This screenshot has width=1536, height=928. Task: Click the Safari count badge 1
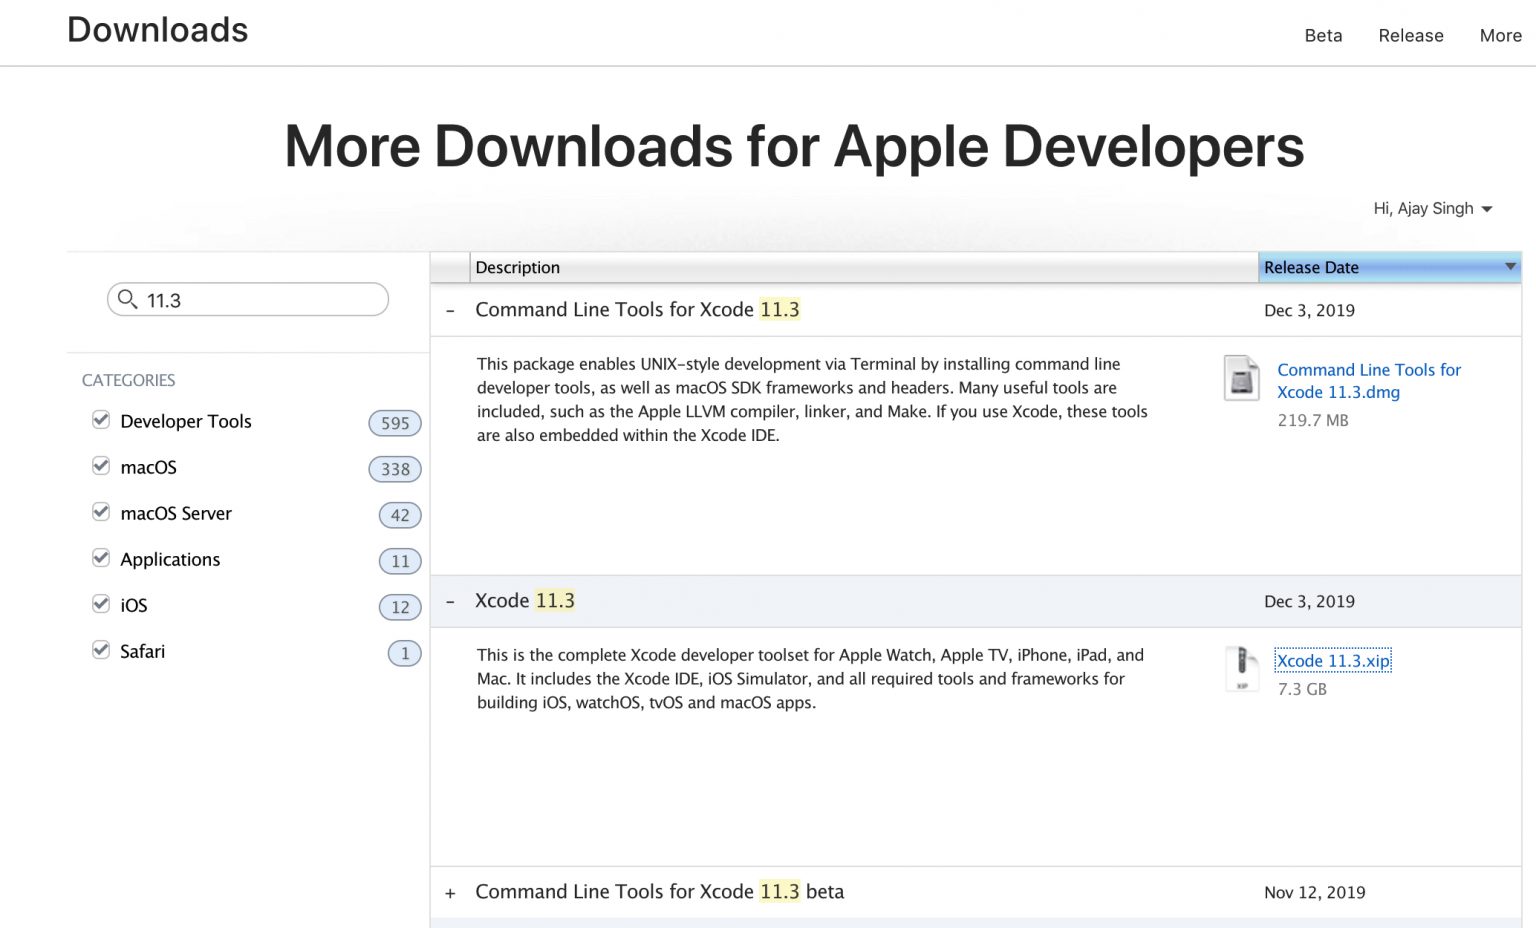click(404, 653)
